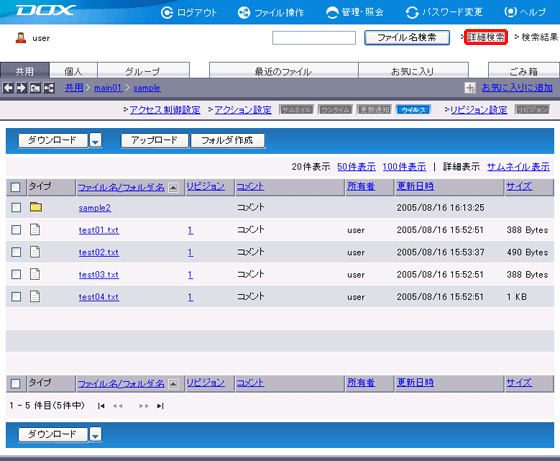Switch to the 個人 tab
This screenshot has width=560, height=461.
[73, 71]
